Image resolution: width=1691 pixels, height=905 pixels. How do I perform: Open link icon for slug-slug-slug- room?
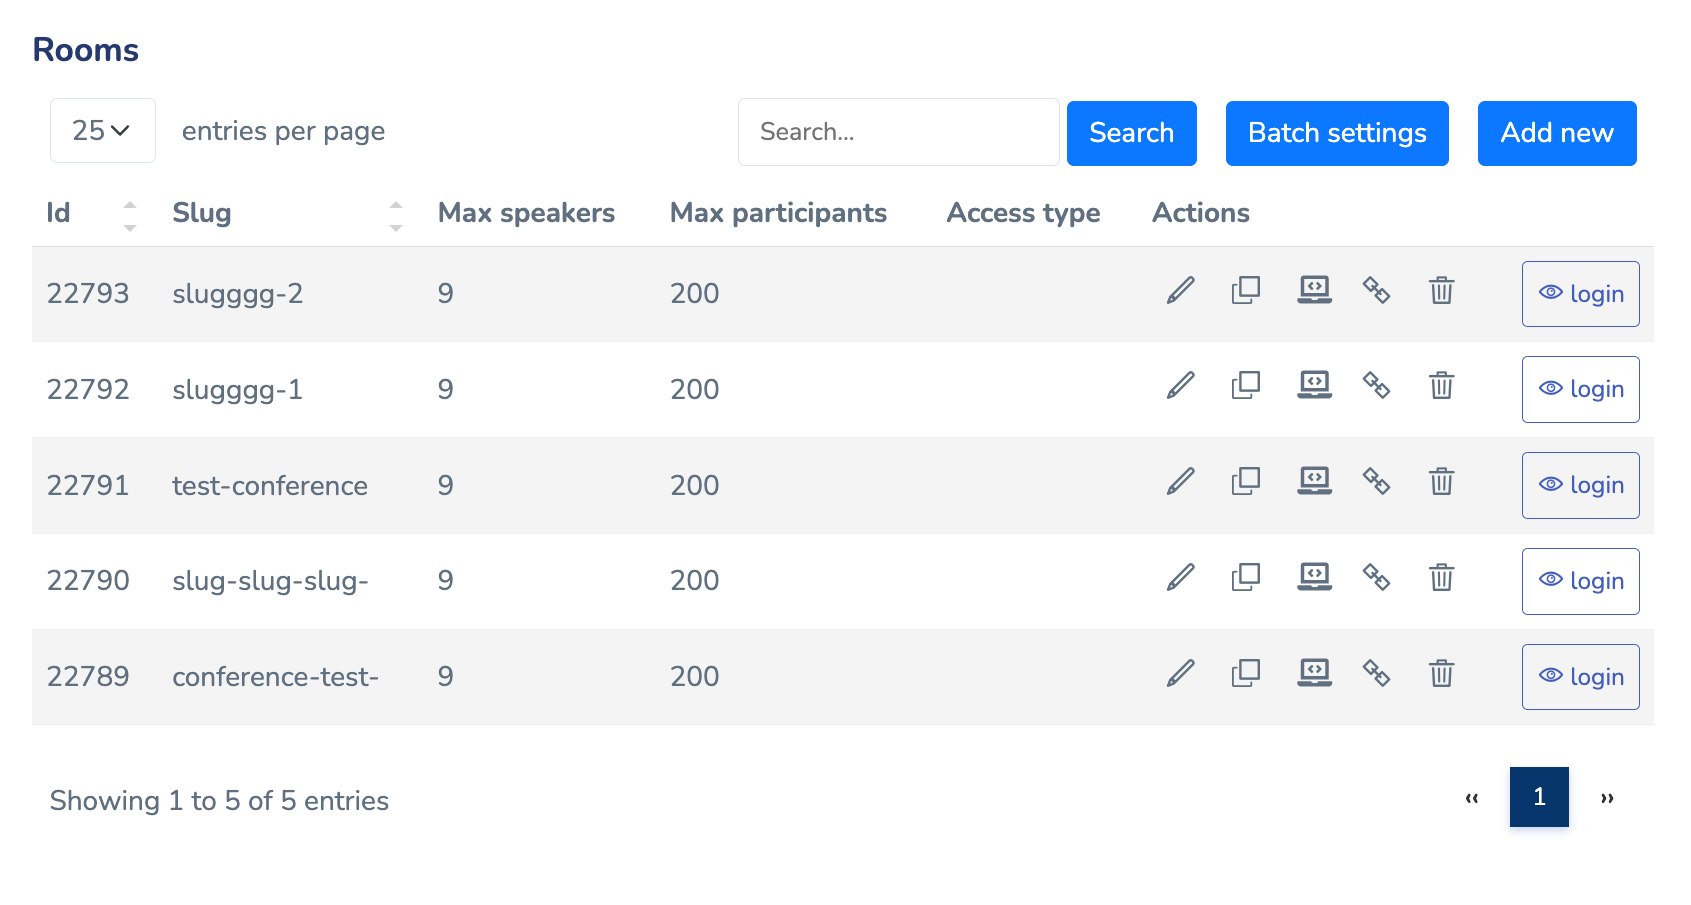point(1377,578)
